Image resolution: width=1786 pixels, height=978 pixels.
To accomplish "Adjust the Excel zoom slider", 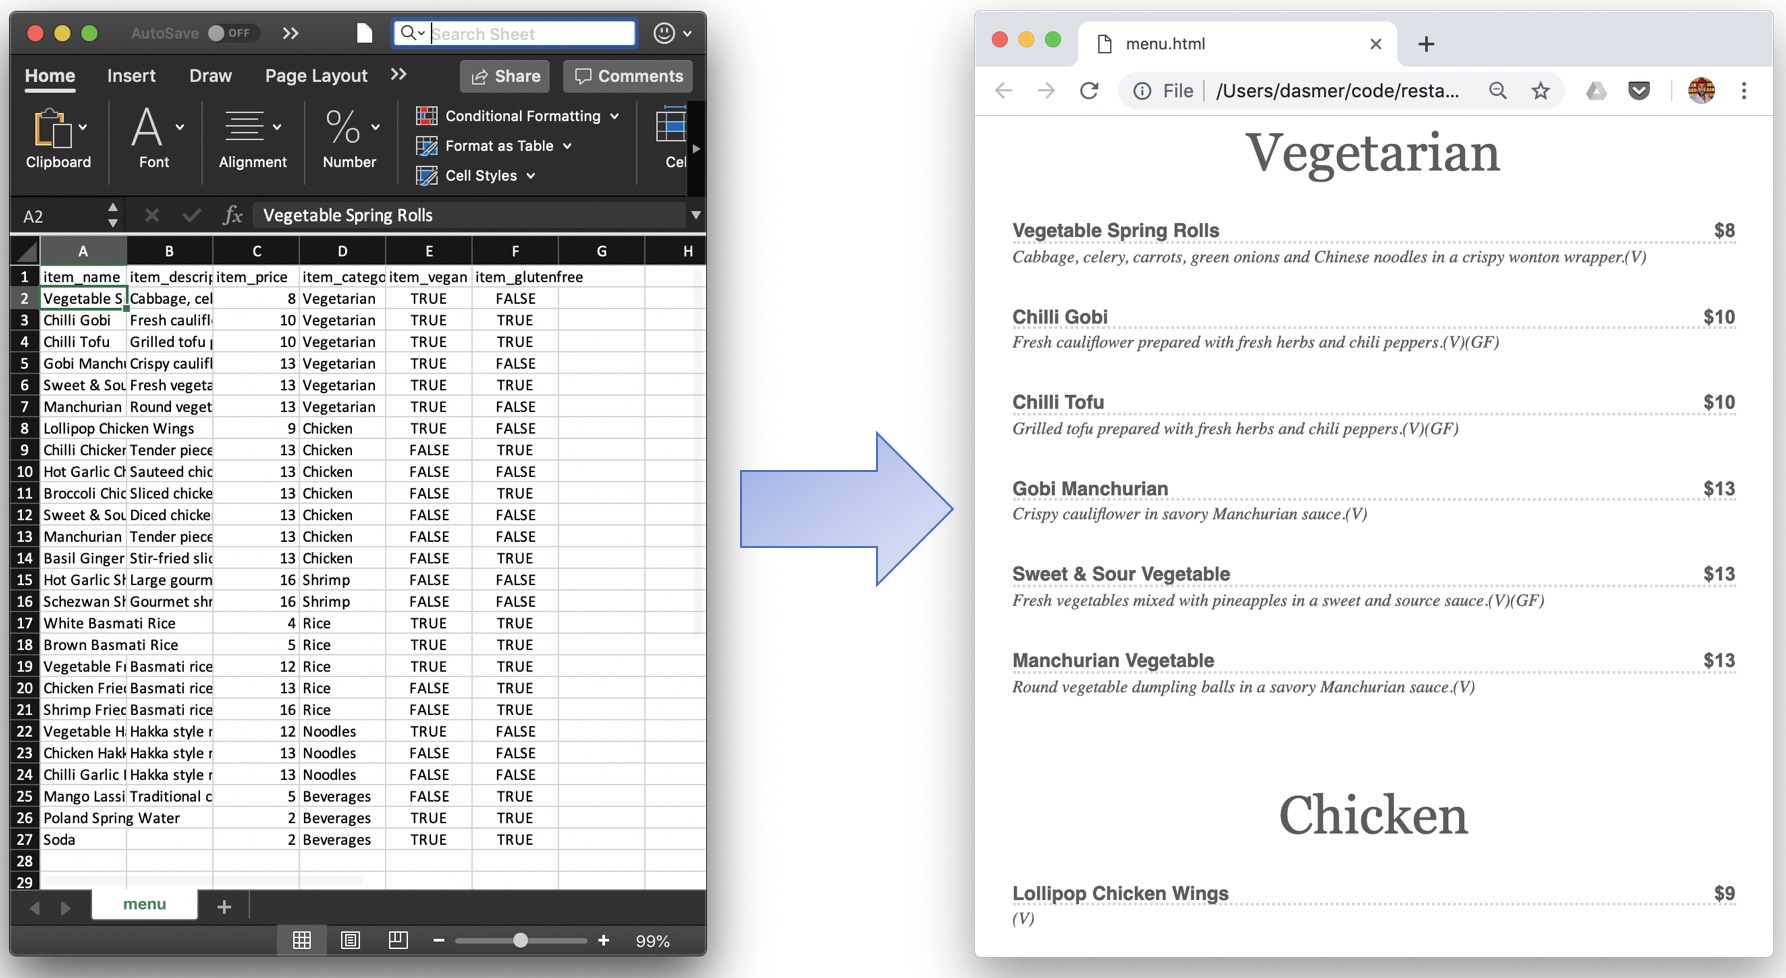I will point(520,940).
